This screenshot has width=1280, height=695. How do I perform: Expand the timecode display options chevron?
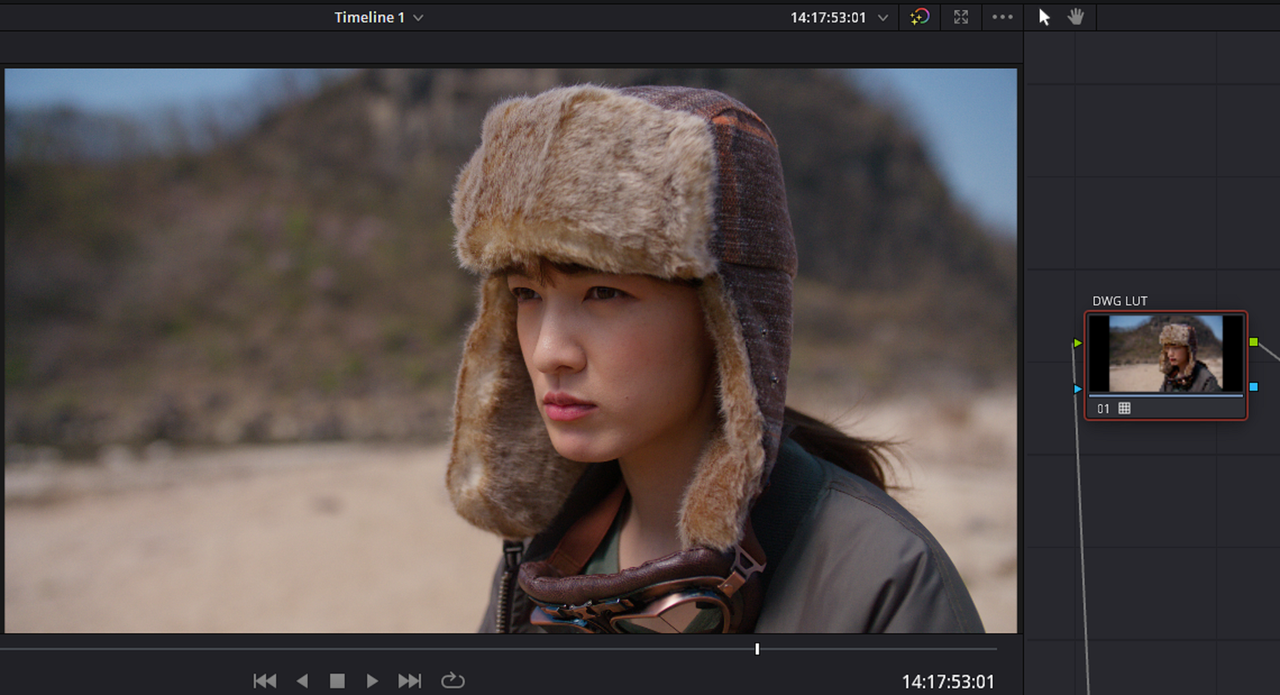[883, 18]
